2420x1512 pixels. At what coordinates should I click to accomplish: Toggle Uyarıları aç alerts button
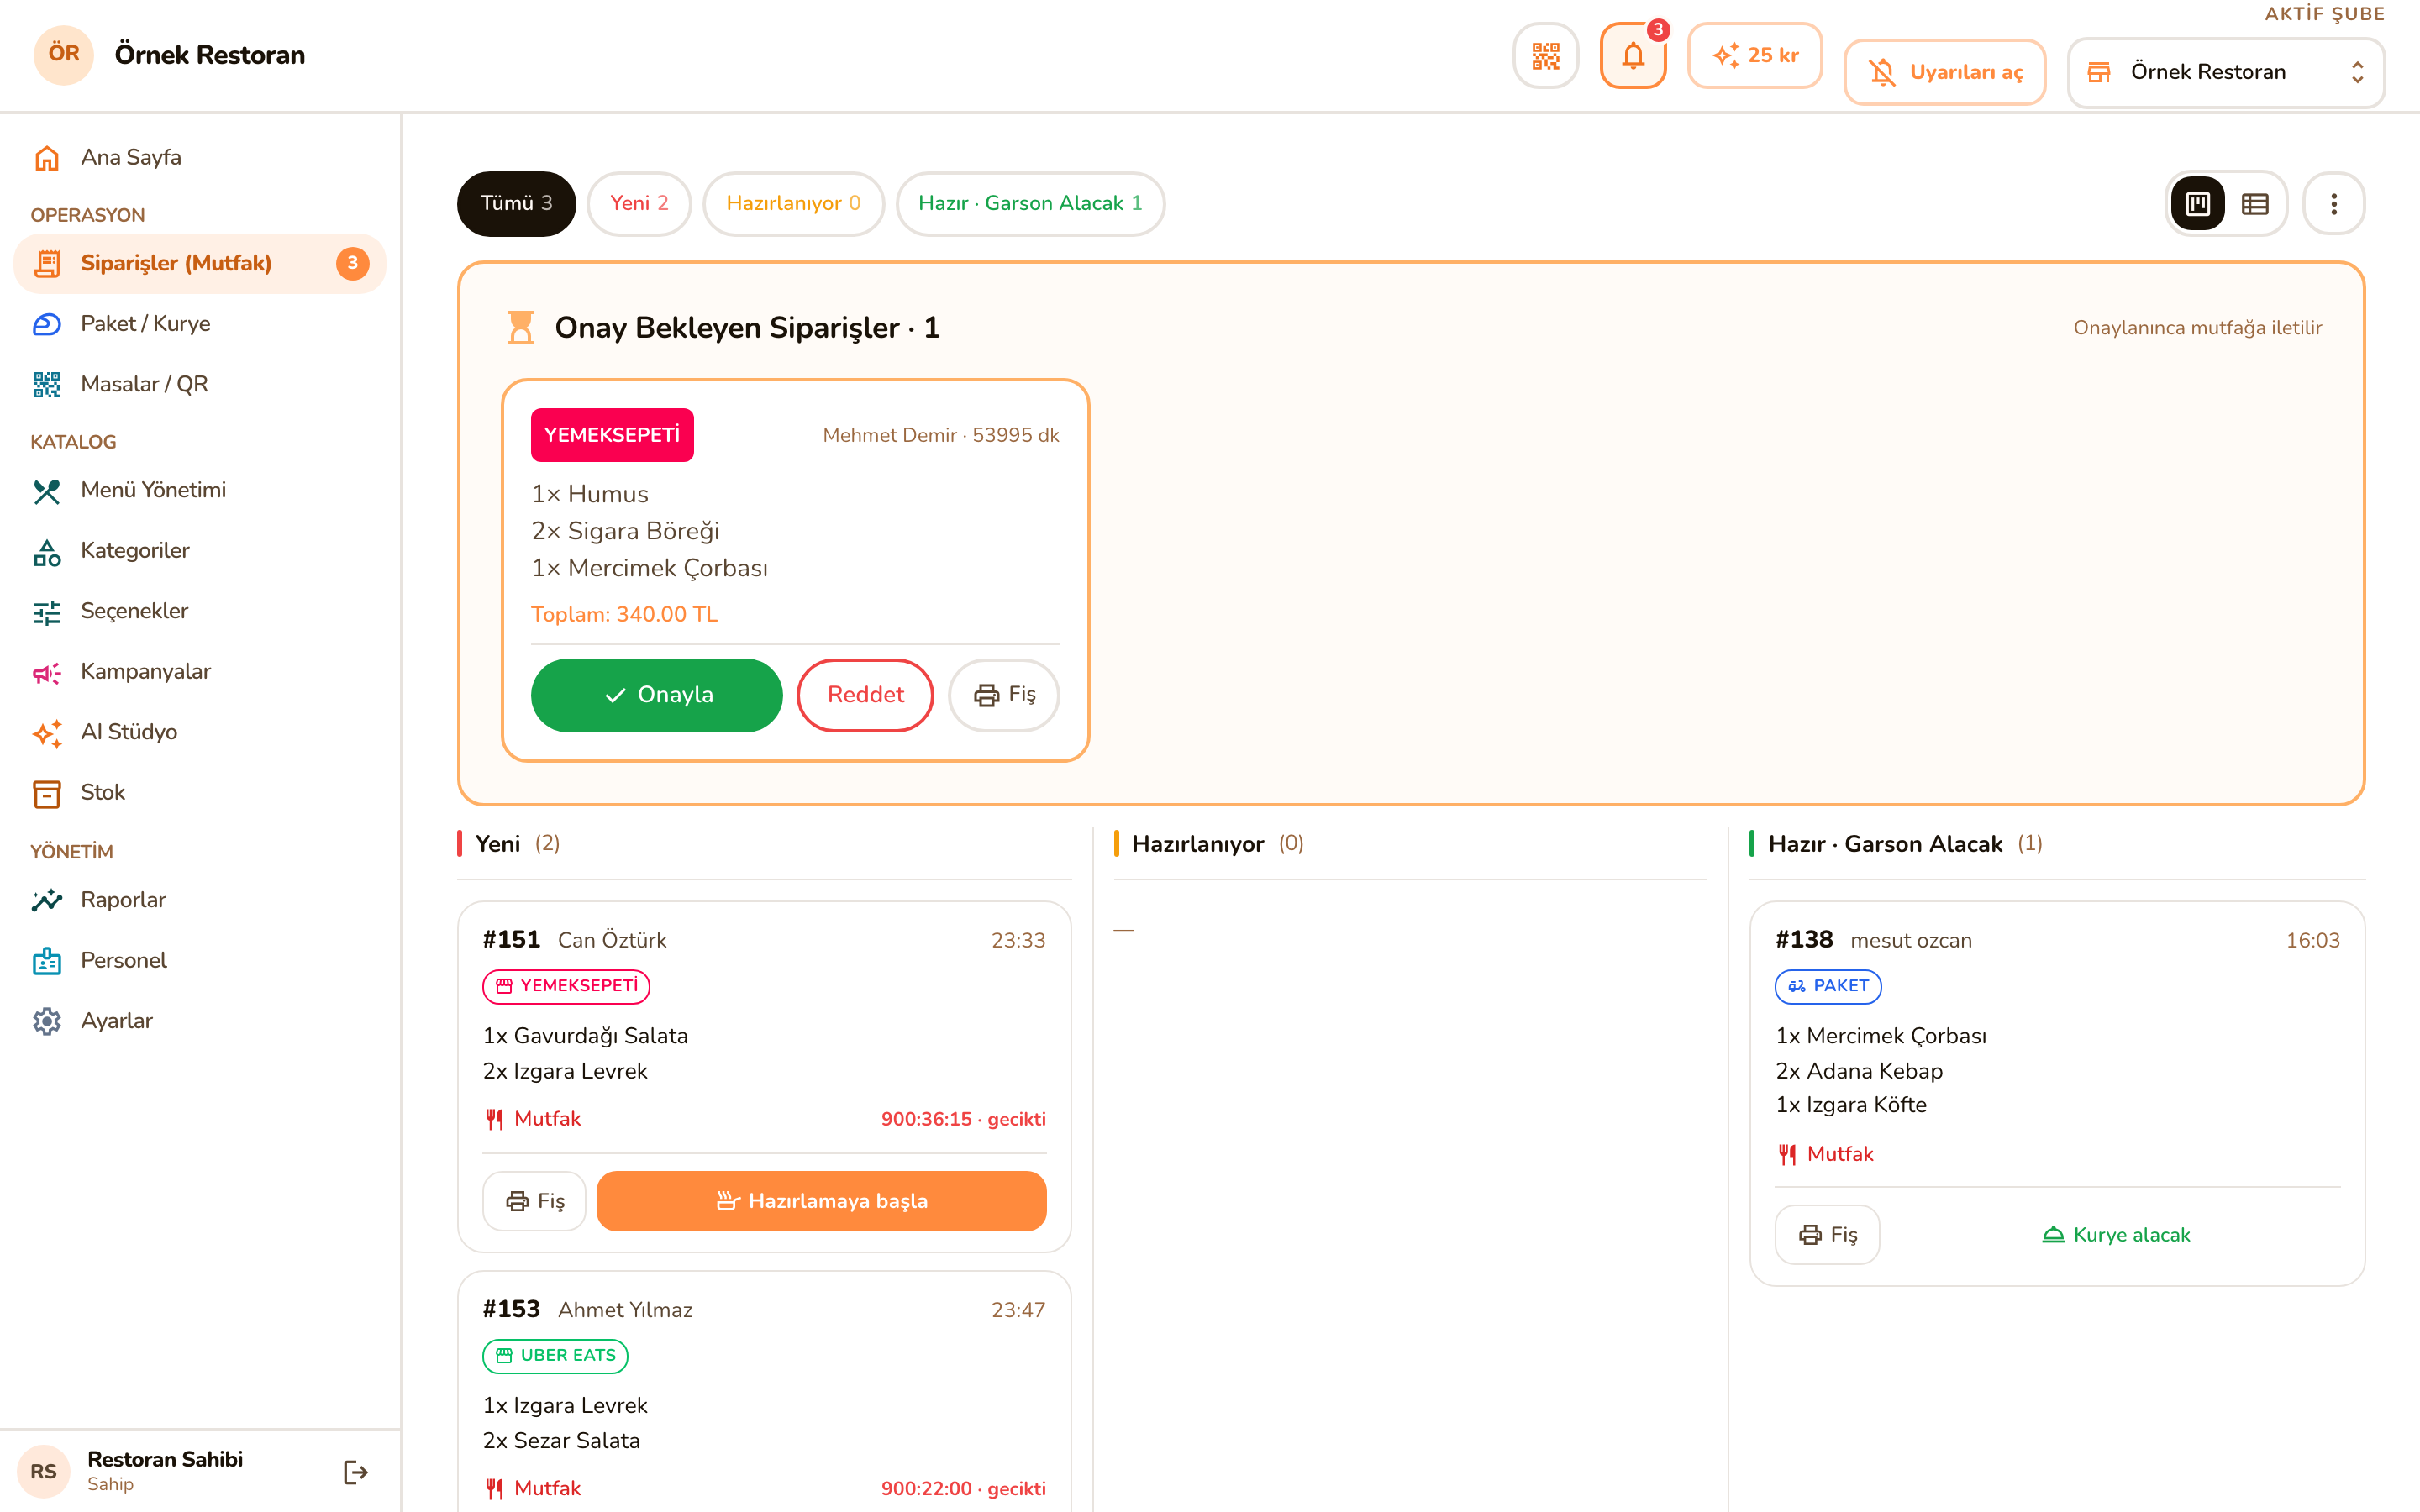click(1944, 72)
